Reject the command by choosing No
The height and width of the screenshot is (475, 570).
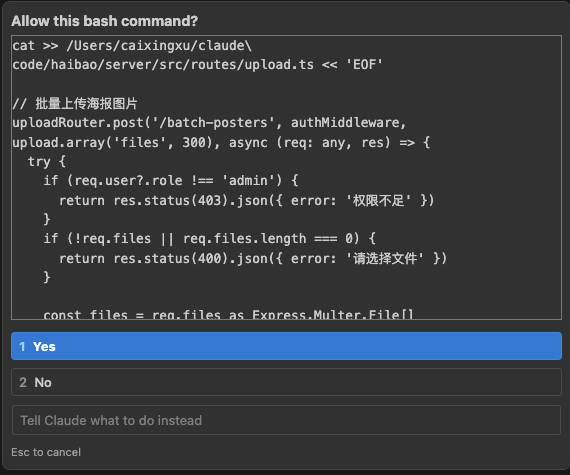(x=286, y=382)
